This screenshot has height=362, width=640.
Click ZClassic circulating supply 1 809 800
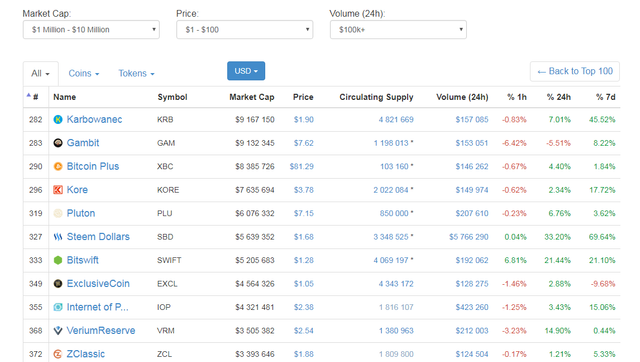click(x=396, y=354)
